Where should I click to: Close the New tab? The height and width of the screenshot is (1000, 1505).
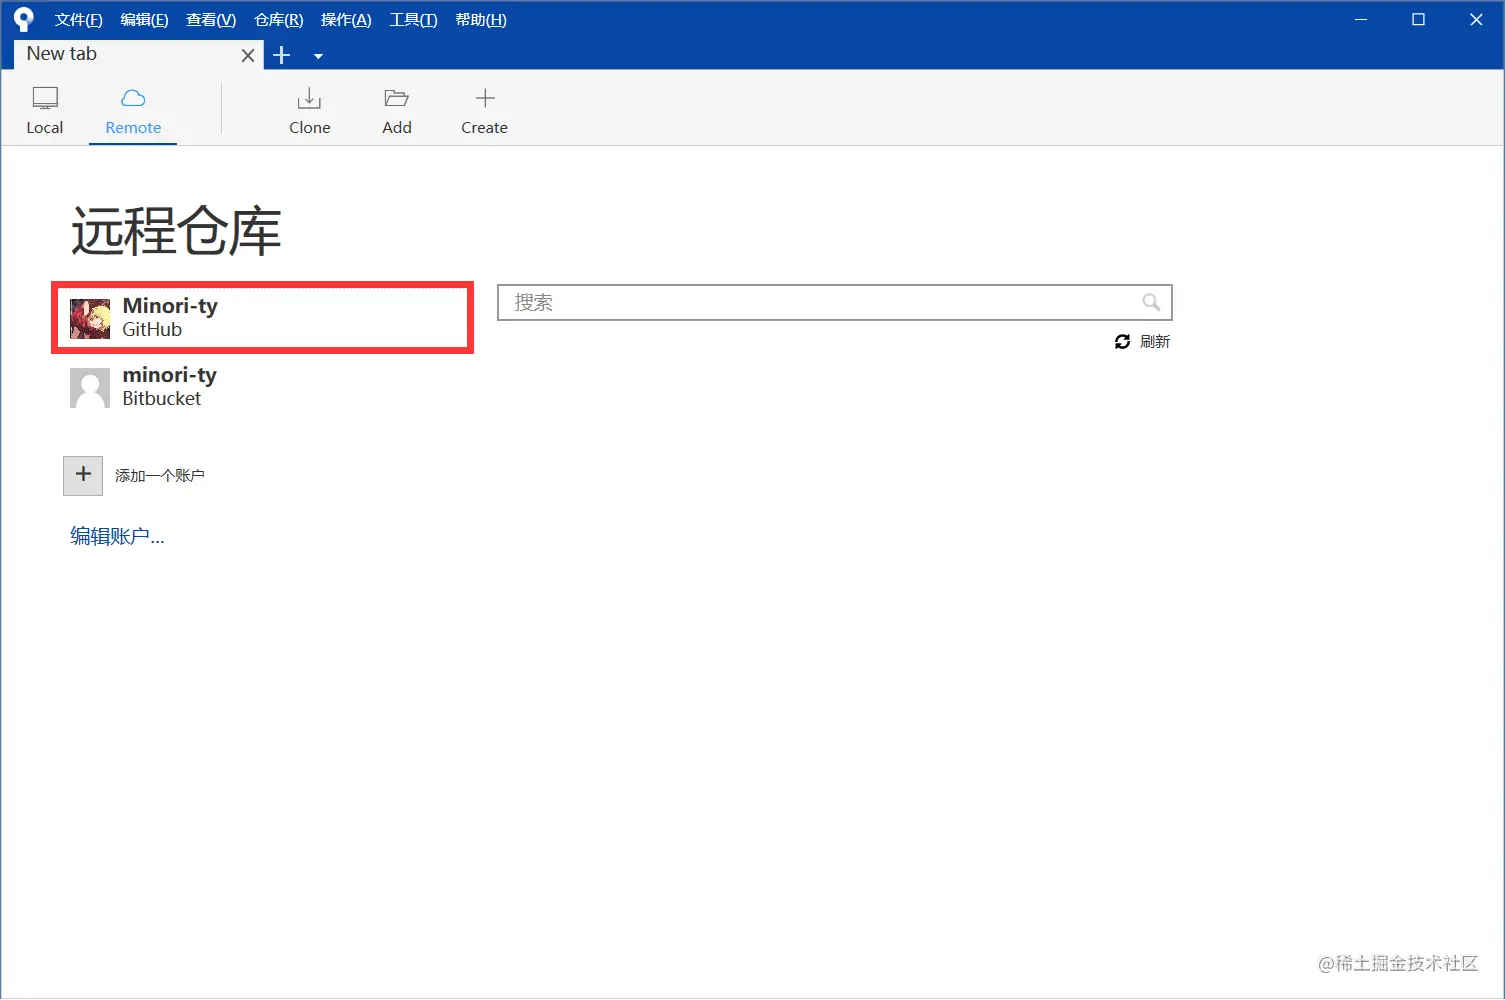click(x=248, y=56)
